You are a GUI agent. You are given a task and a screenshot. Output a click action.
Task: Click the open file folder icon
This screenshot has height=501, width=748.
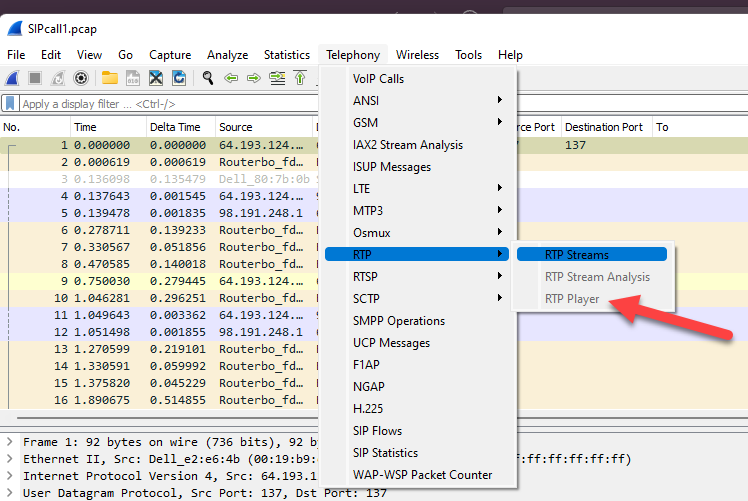pos(109,78)
